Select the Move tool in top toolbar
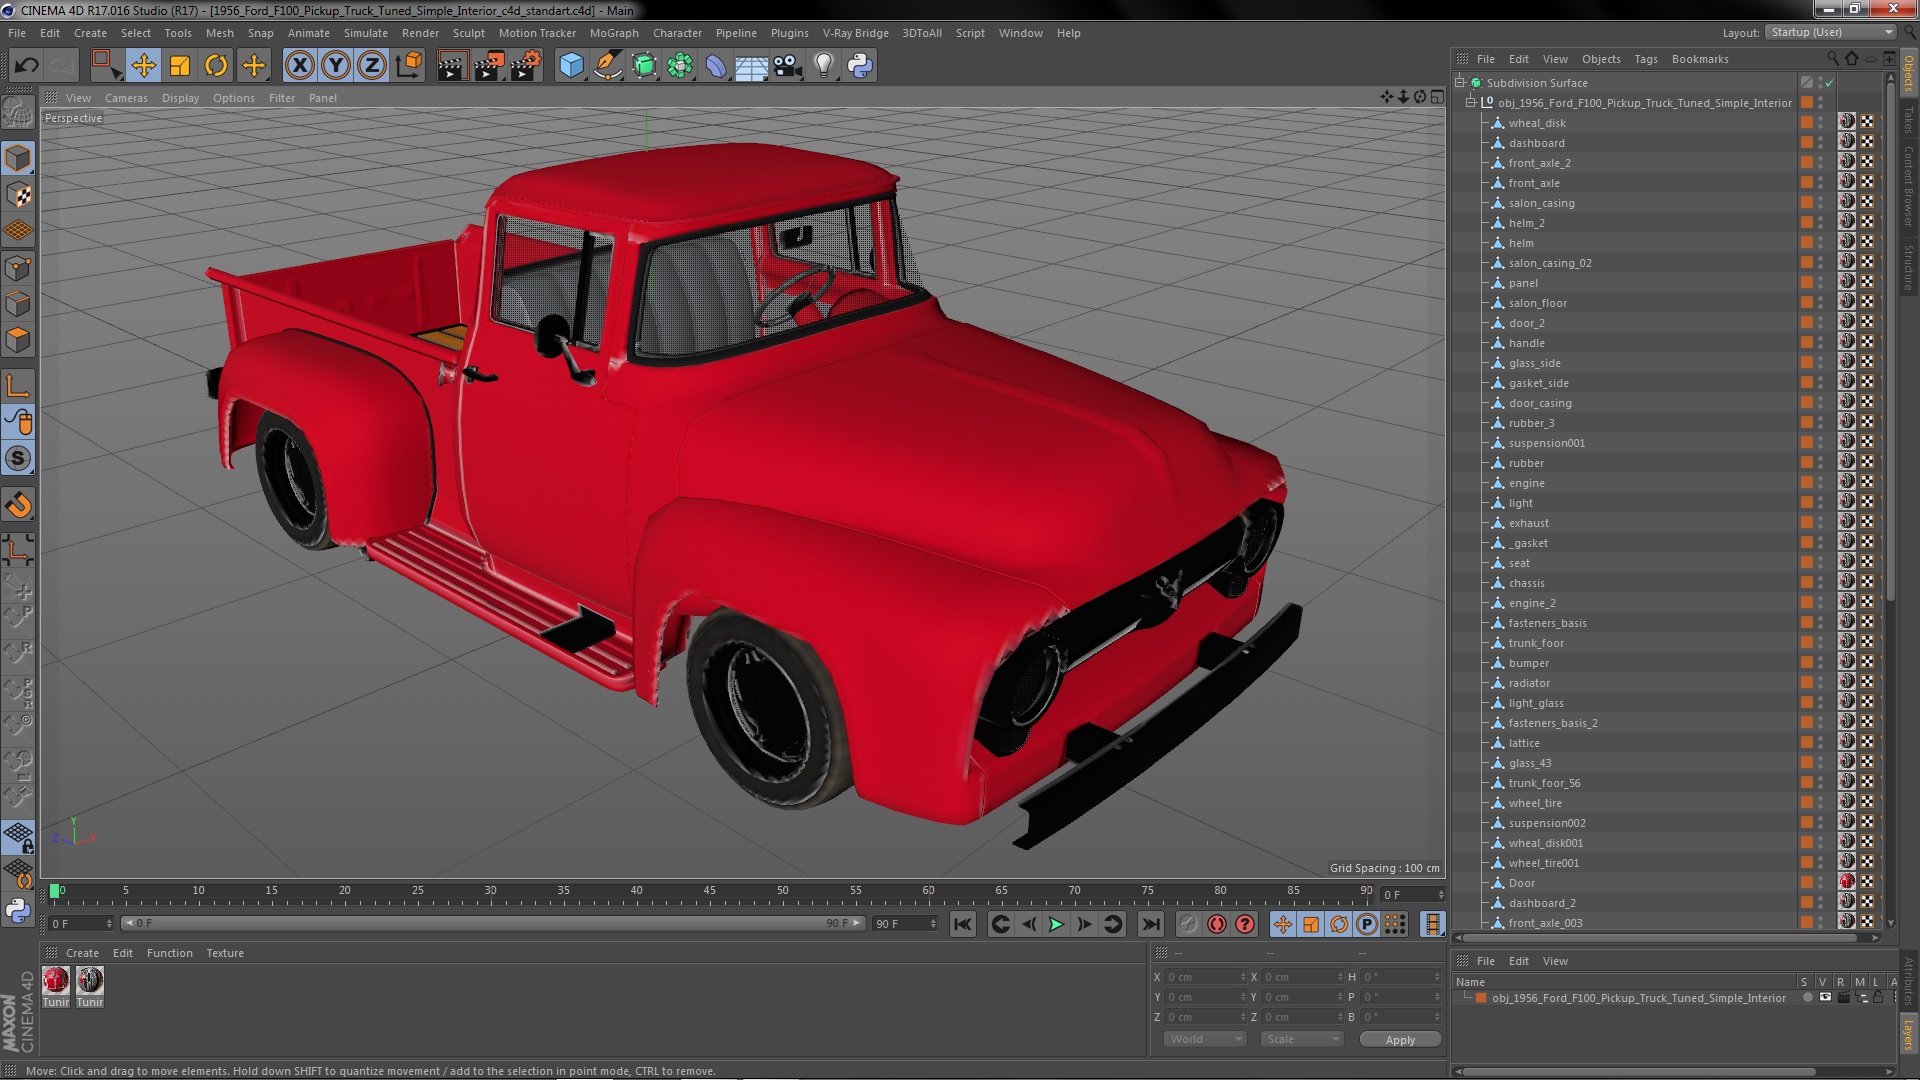The image size is (1920, 1080). click(143, 66)
